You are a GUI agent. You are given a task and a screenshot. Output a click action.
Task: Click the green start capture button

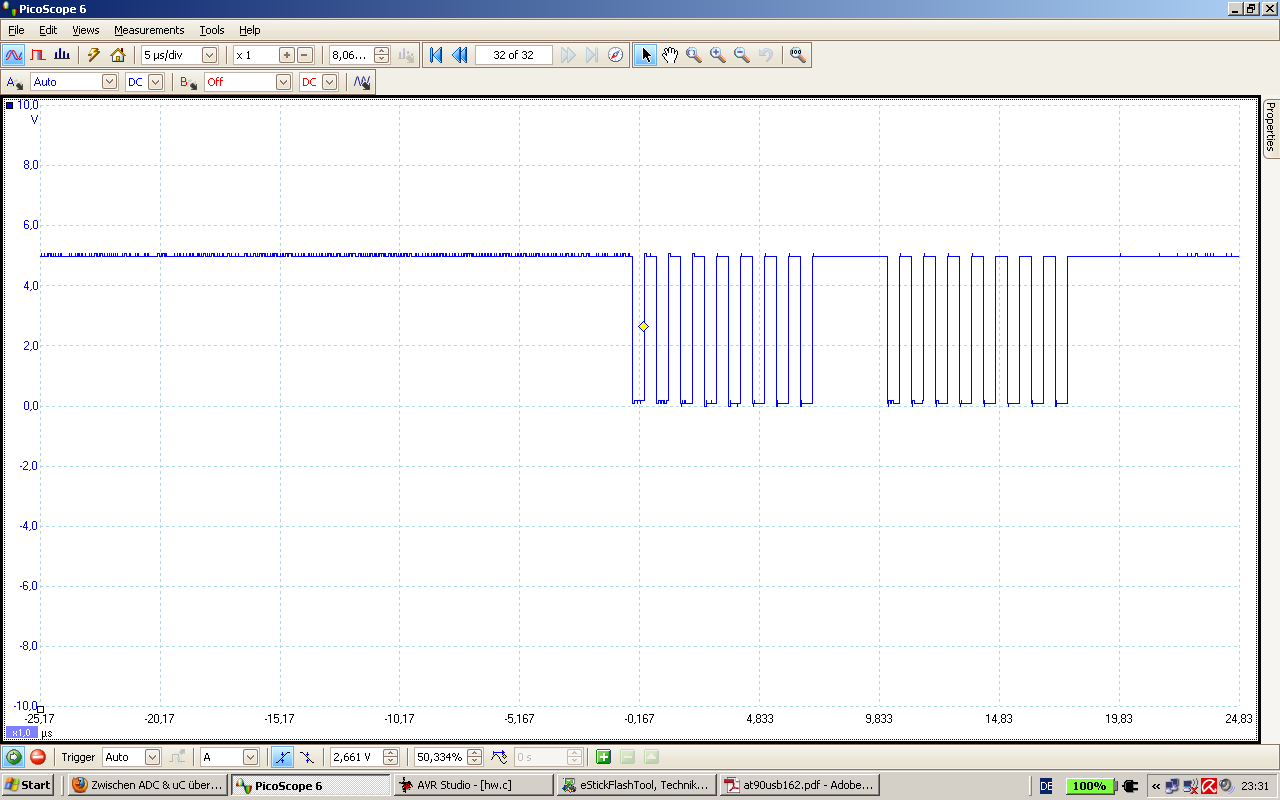(14, 757)
